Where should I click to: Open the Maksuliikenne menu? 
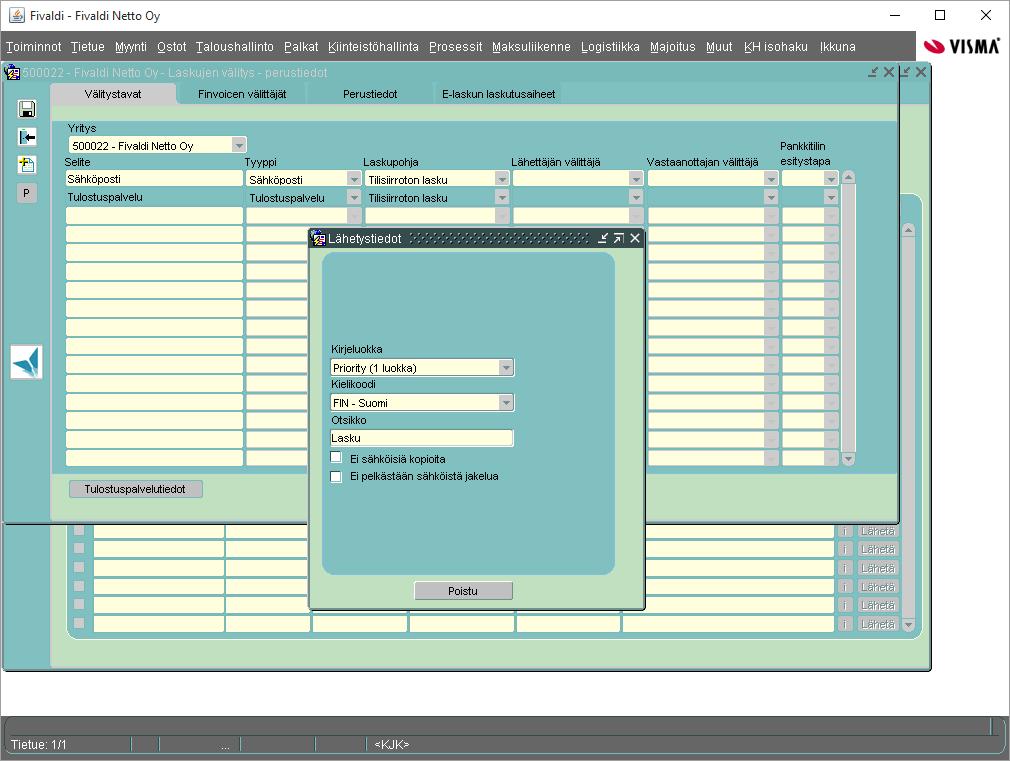531,46
